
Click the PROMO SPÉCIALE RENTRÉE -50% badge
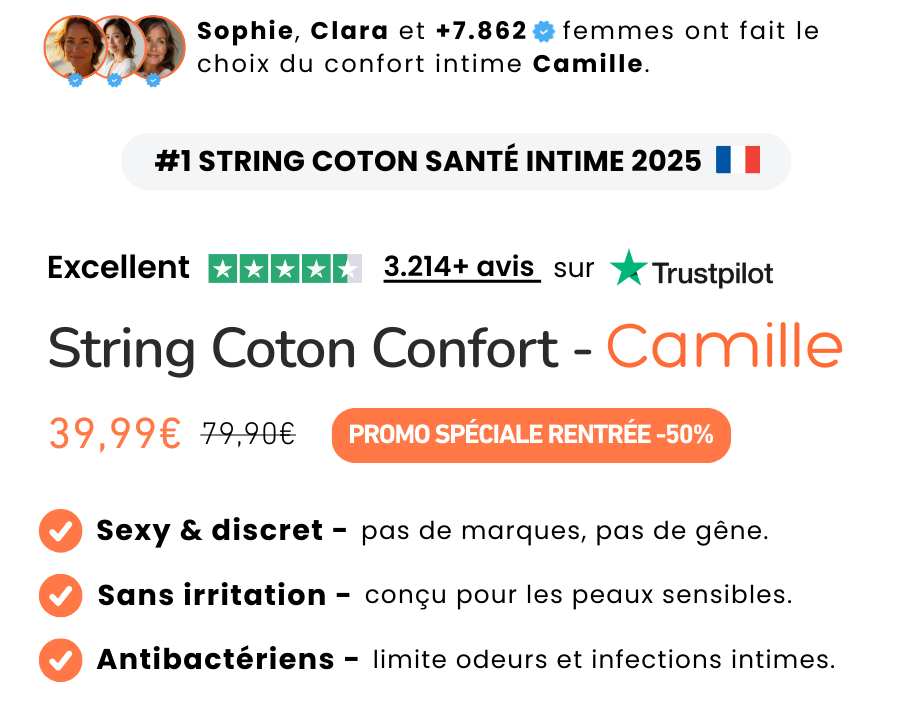coord(531,435)
